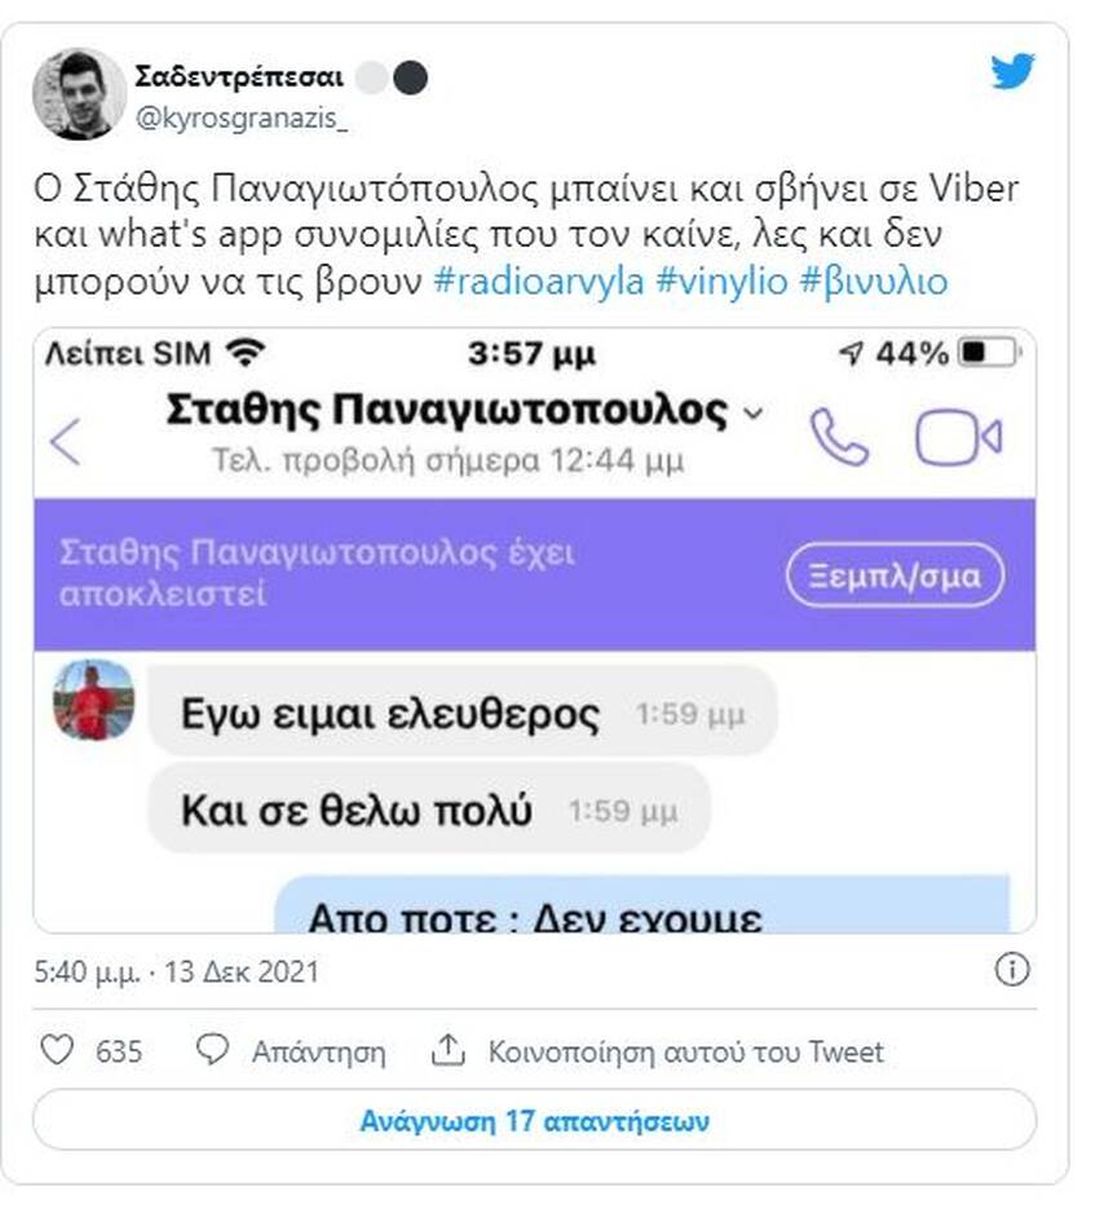Screen dimensions: 1100x1222
Task: Tap the back arrow in Viber chat
Action: click(66, 441)
